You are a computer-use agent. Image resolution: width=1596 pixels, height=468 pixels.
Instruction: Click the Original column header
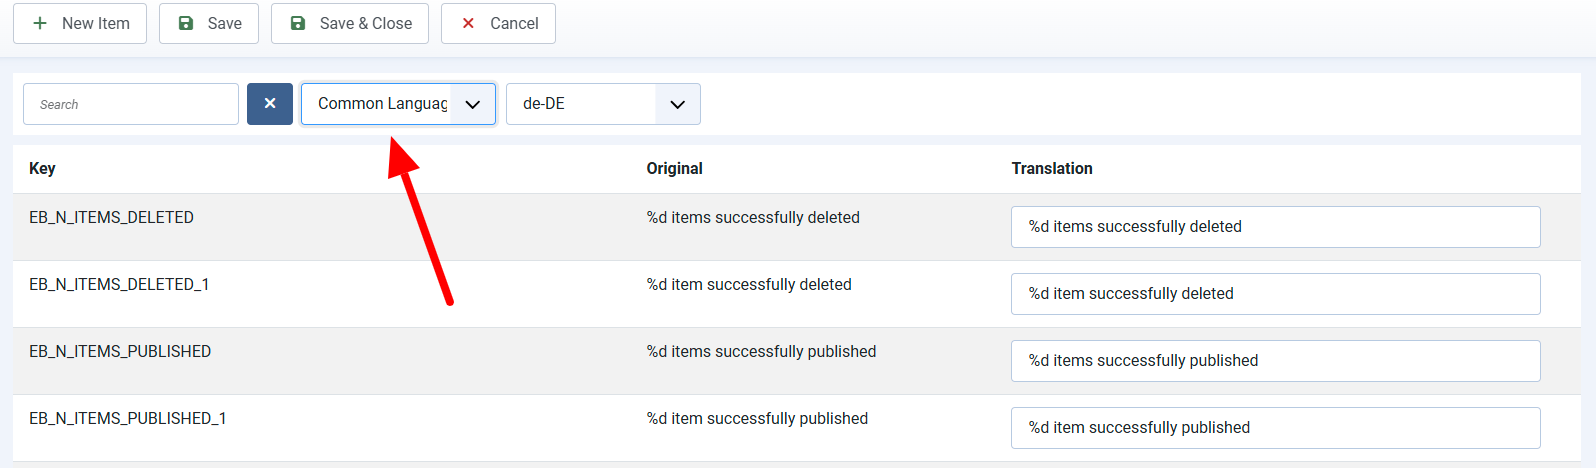click(675, 168)
